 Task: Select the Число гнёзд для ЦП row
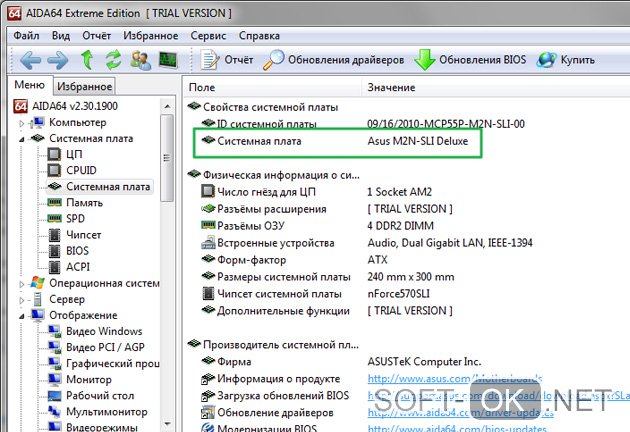click(x=316, y=192)
